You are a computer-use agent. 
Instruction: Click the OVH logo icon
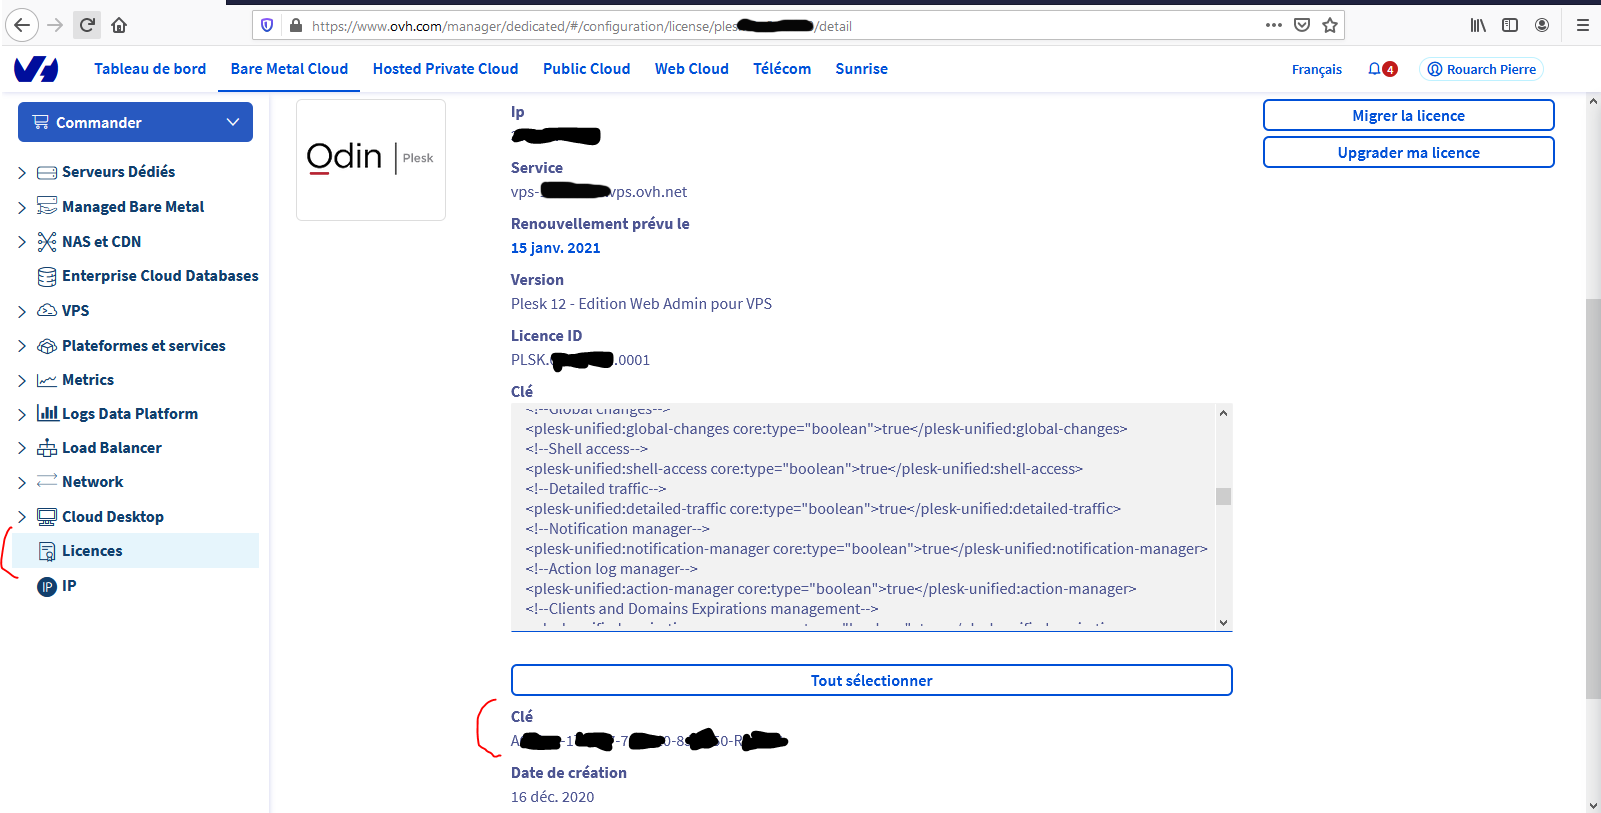pos(36,69)
